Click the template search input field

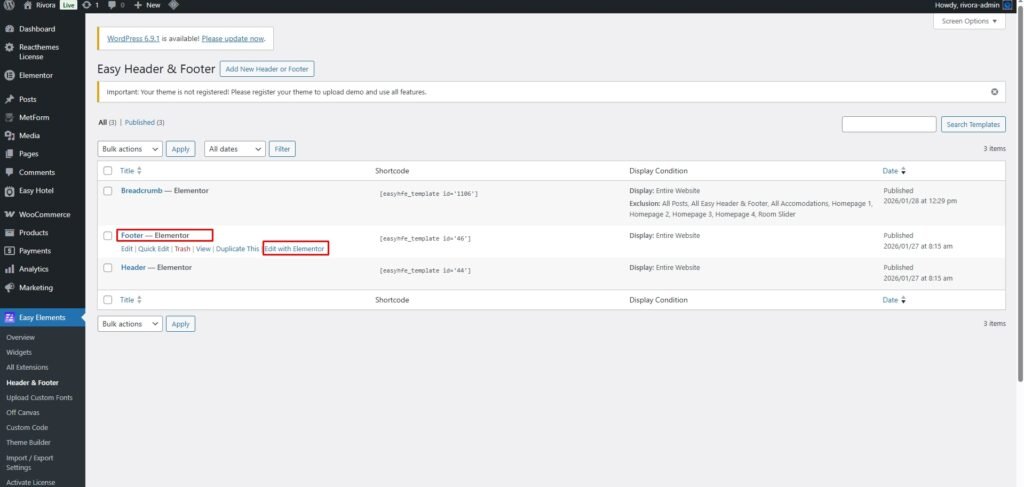[888, 124]
